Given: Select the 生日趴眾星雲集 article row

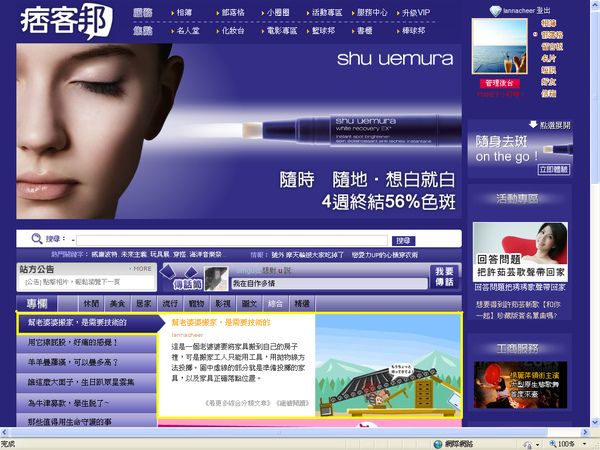Looking at the screenshot, I should pos(86,382).
